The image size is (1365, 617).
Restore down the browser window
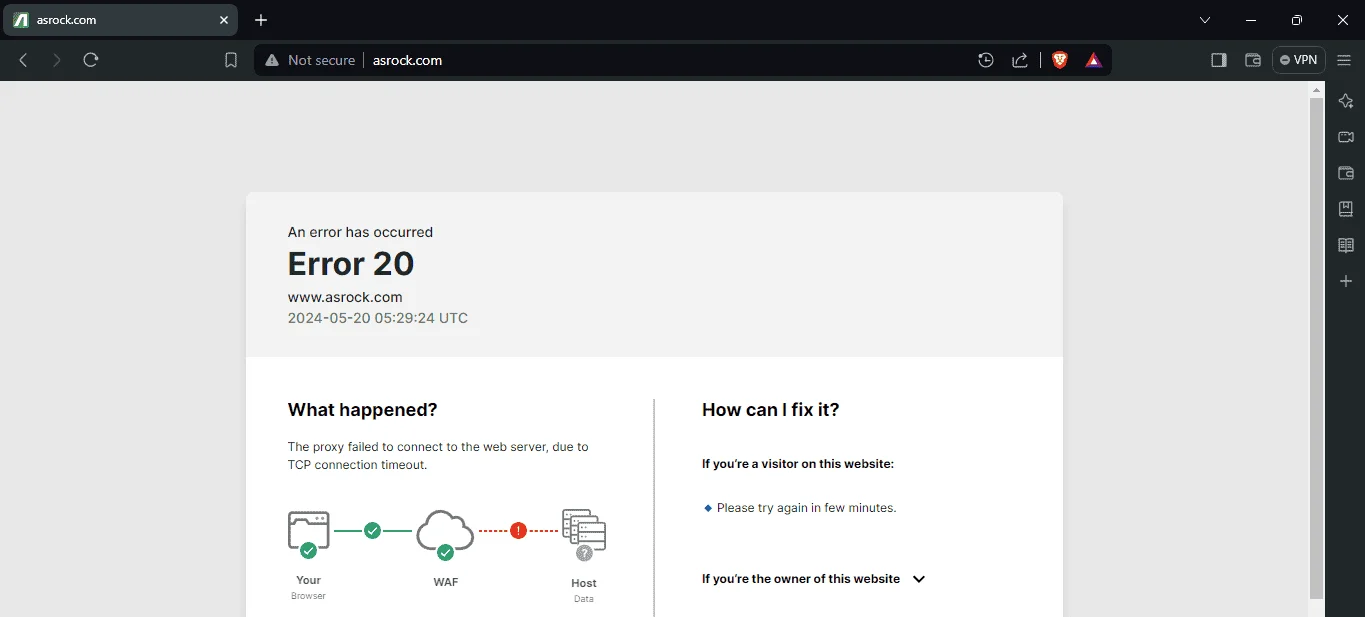[1297, 20]
